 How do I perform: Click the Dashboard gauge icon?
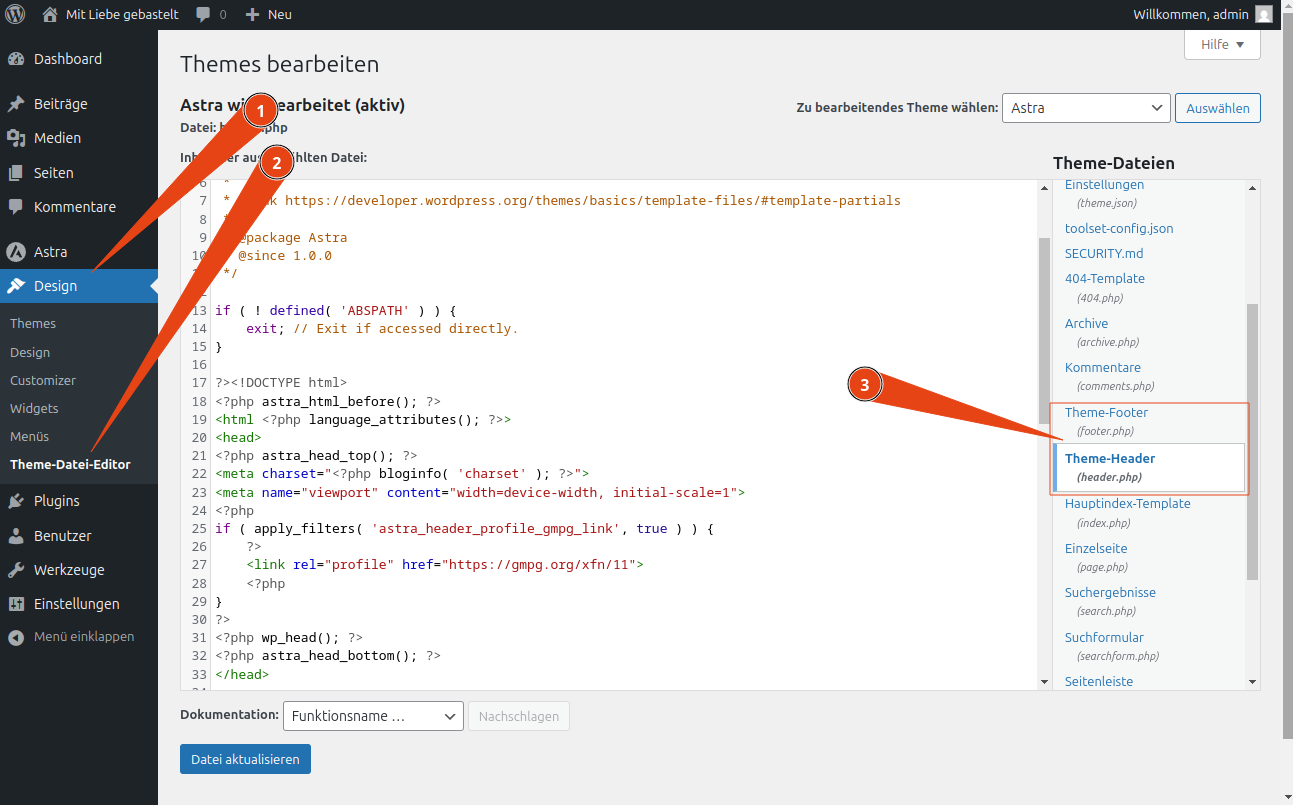[16, 59]
